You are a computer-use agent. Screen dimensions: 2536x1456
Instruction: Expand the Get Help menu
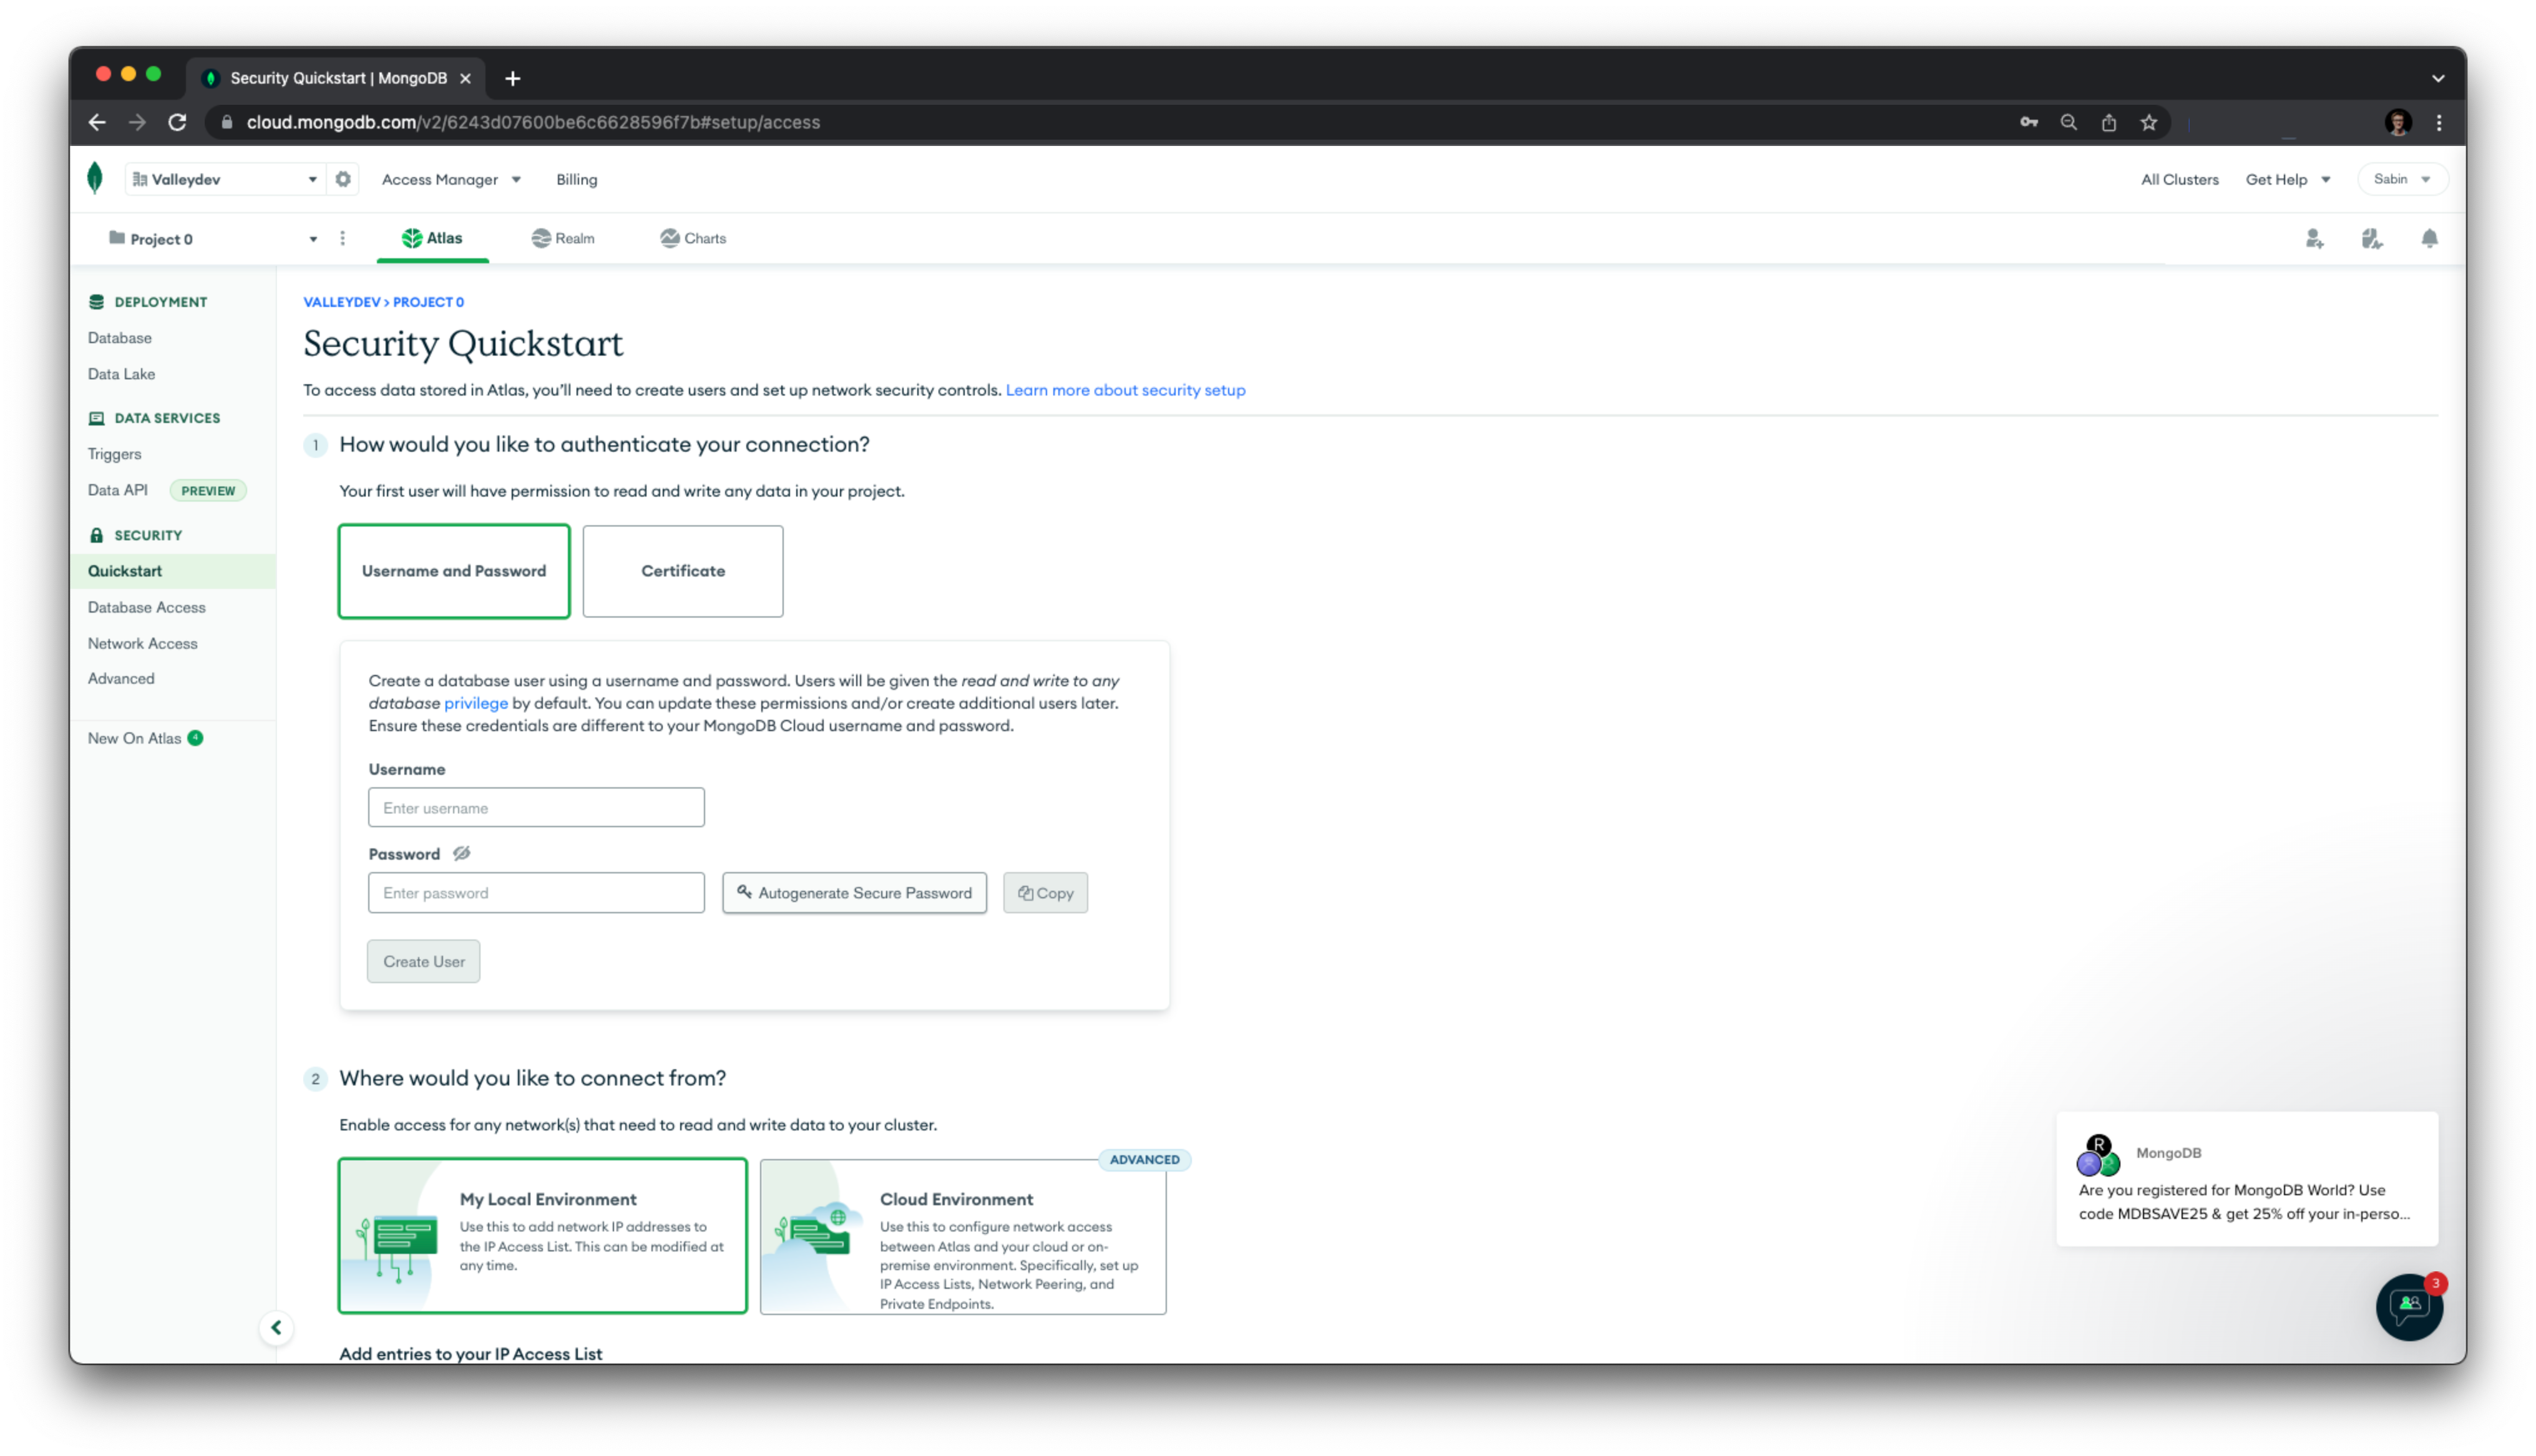(x=2287, y=179)
